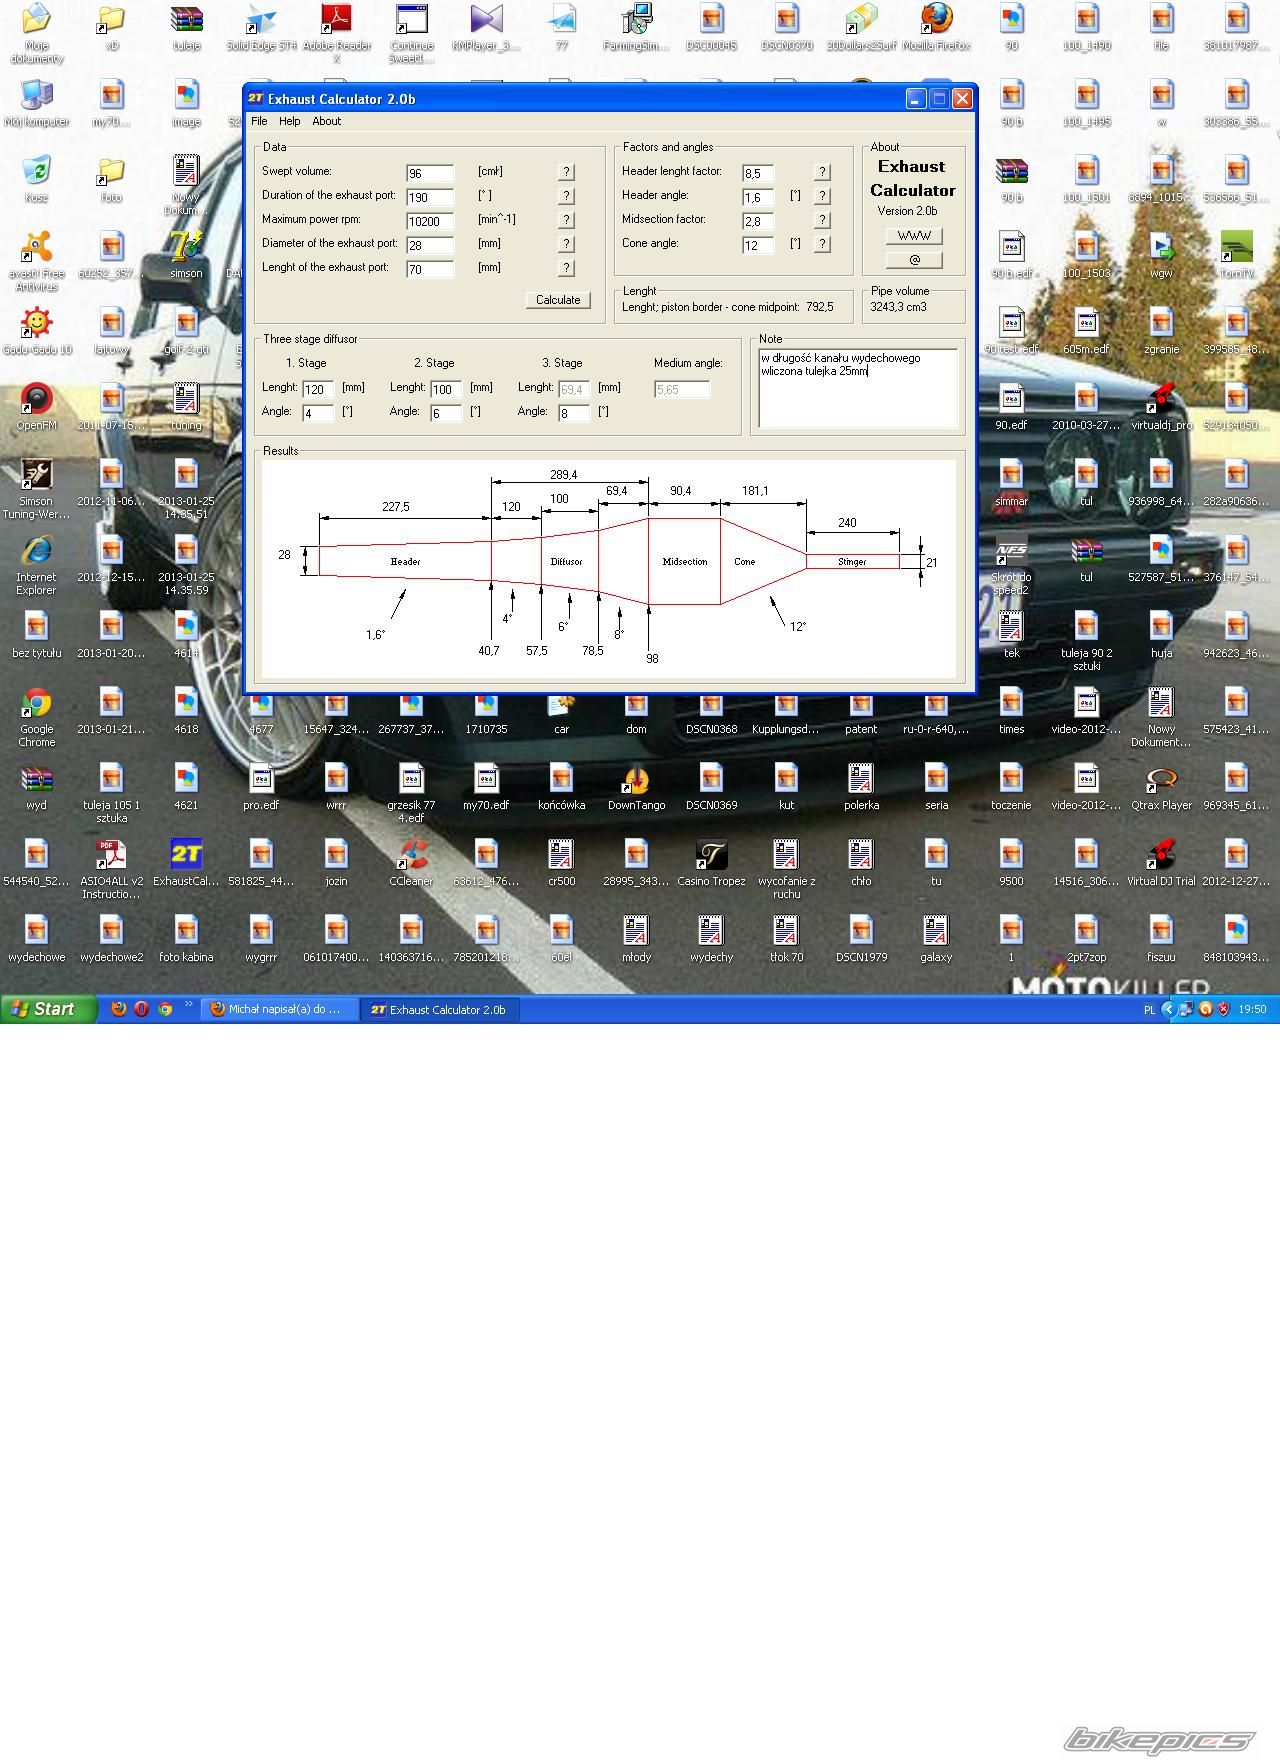1280x1764 pixels.
Task: Click the WWW button in About
Action: 914,236
